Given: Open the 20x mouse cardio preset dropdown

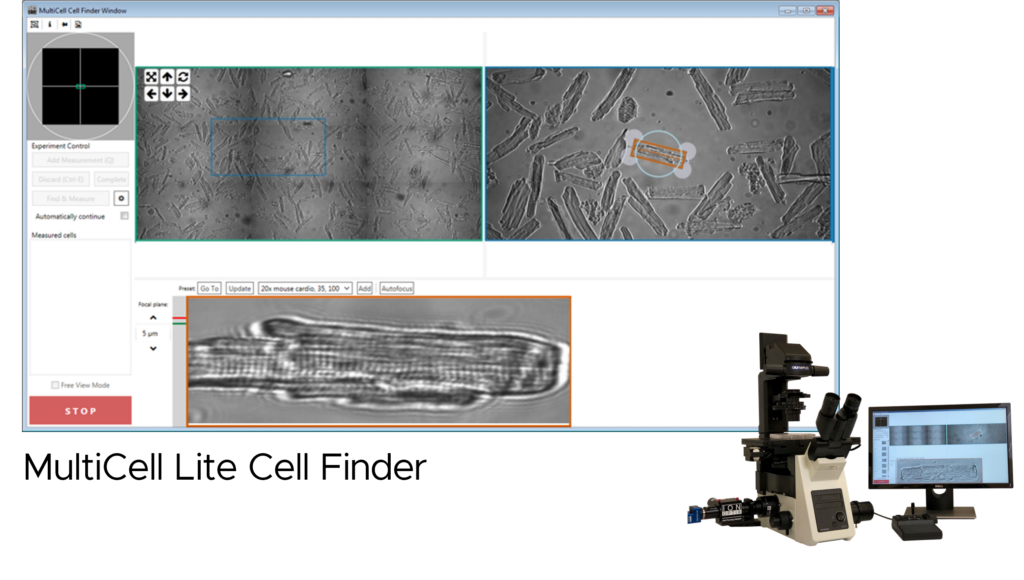Looking at the screenshot, I should [305, 288].
